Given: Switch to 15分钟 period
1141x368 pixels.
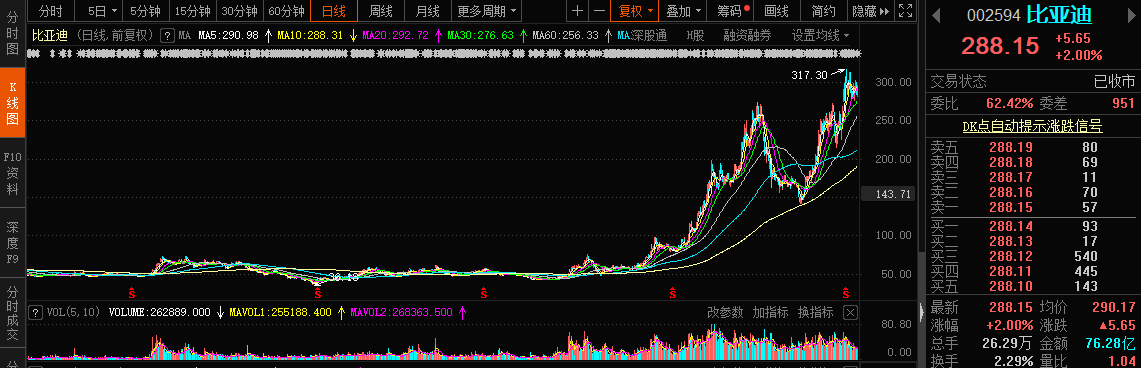Looking at the screenshot, I should (x=193, y=11).
